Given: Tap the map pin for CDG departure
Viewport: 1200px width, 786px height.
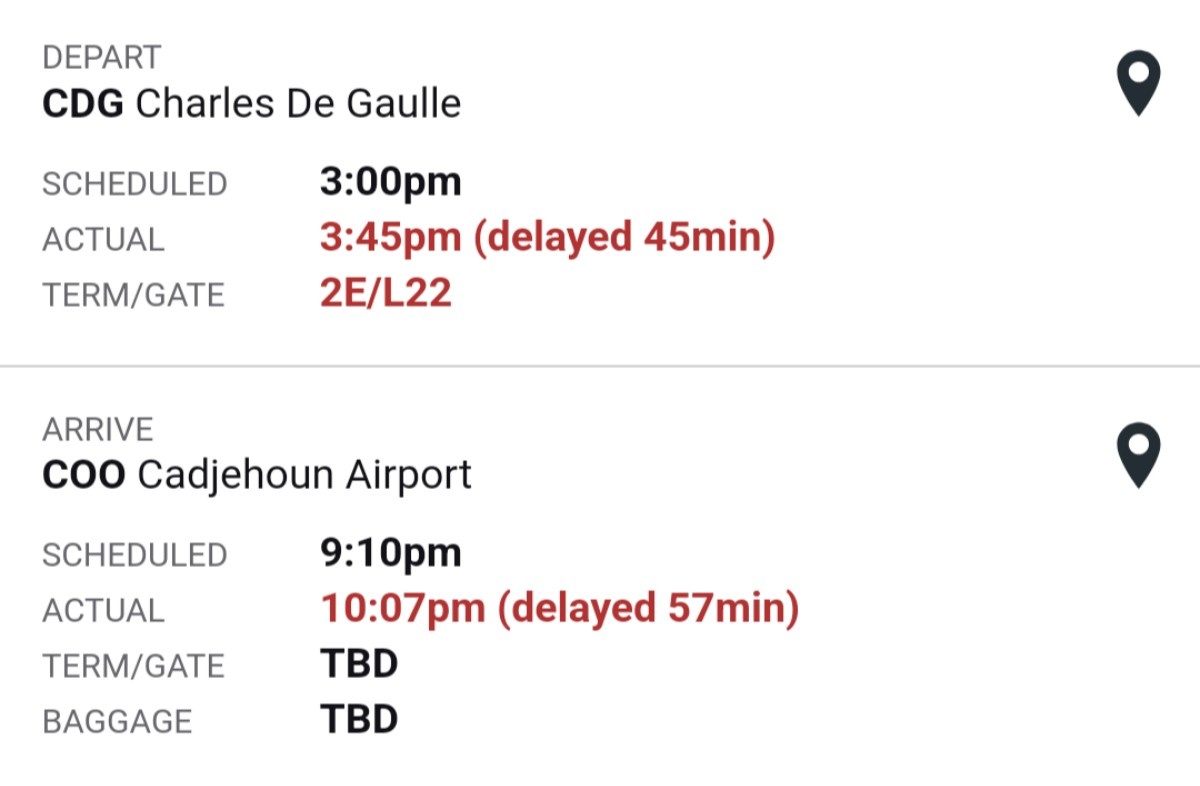Looking at the screenshot, I should [x=1138, y=83].
